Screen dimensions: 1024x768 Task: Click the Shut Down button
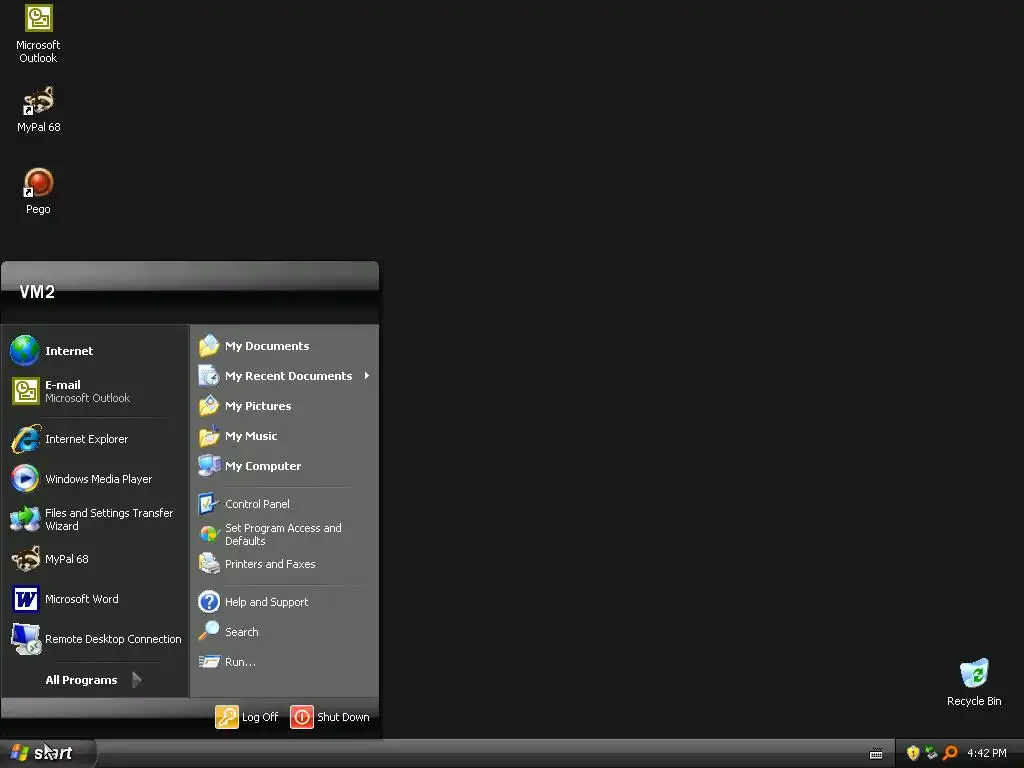[x=330, y=716]
